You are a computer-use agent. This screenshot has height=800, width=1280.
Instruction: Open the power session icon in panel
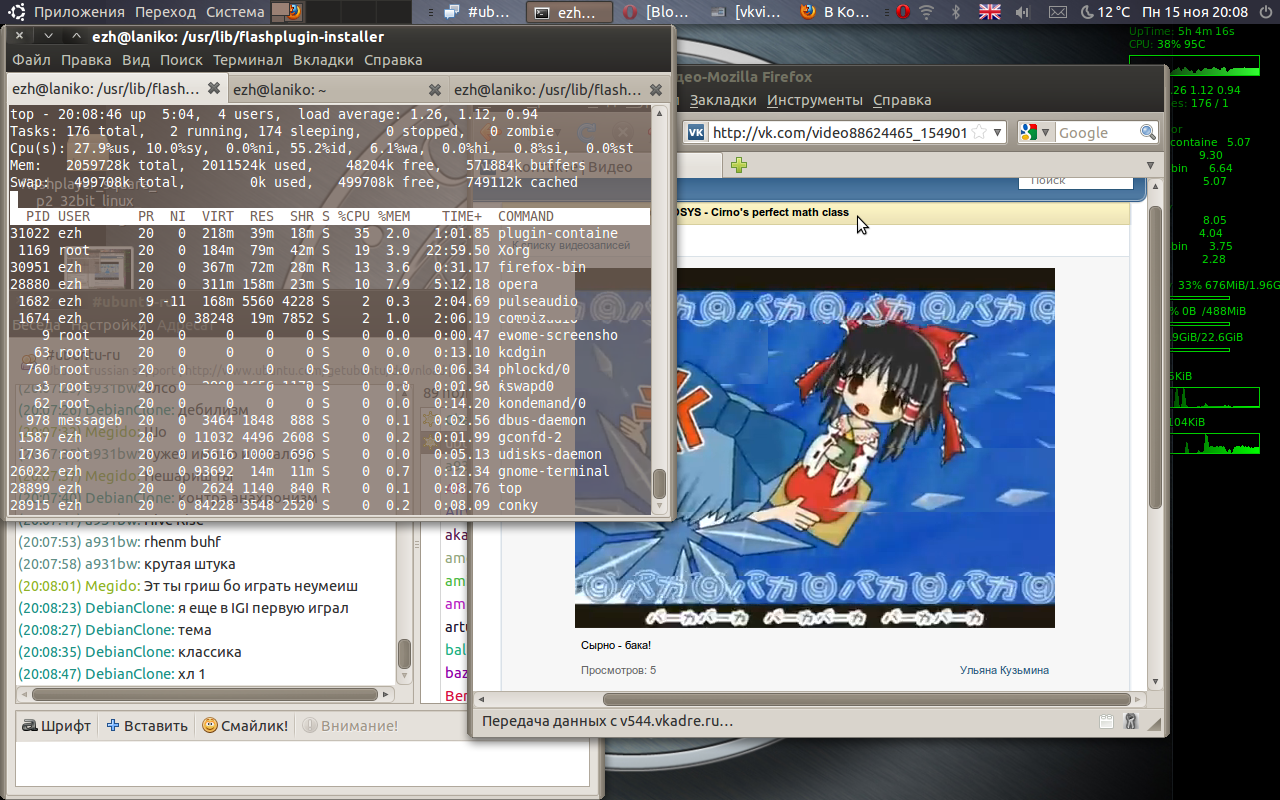click(1265, 13)
